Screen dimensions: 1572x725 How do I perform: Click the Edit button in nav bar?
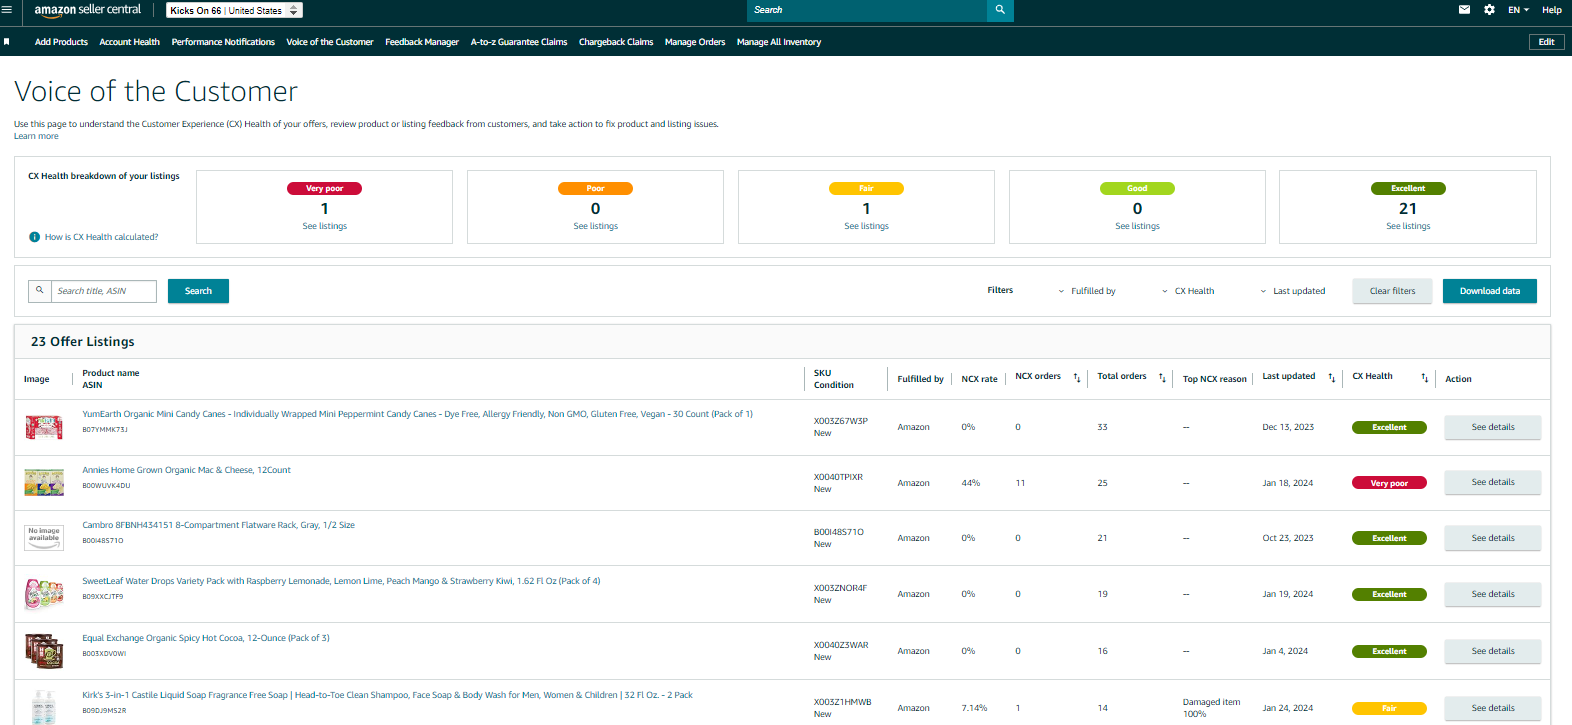coord(1546,42)
